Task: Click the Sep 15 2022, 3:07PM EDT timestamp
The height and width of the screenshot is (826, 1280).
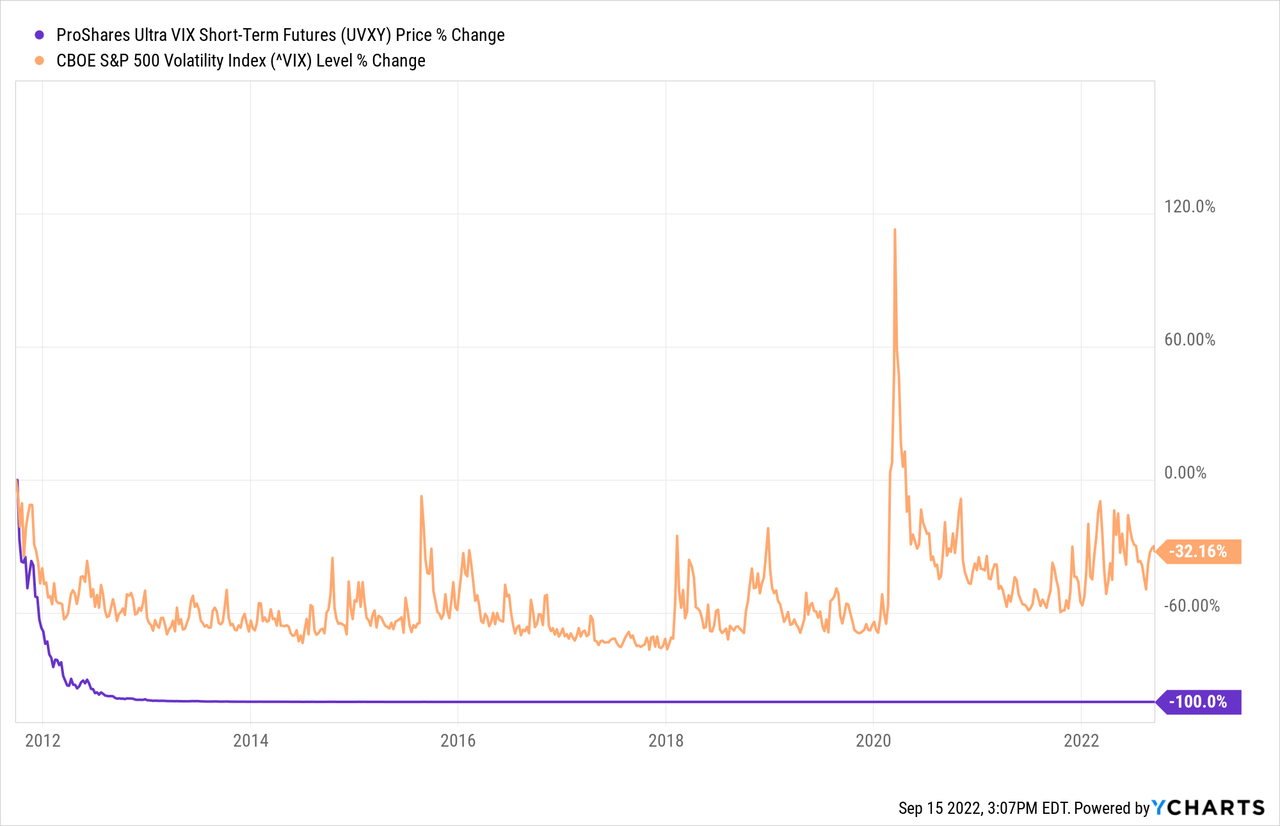Action: 982,808
